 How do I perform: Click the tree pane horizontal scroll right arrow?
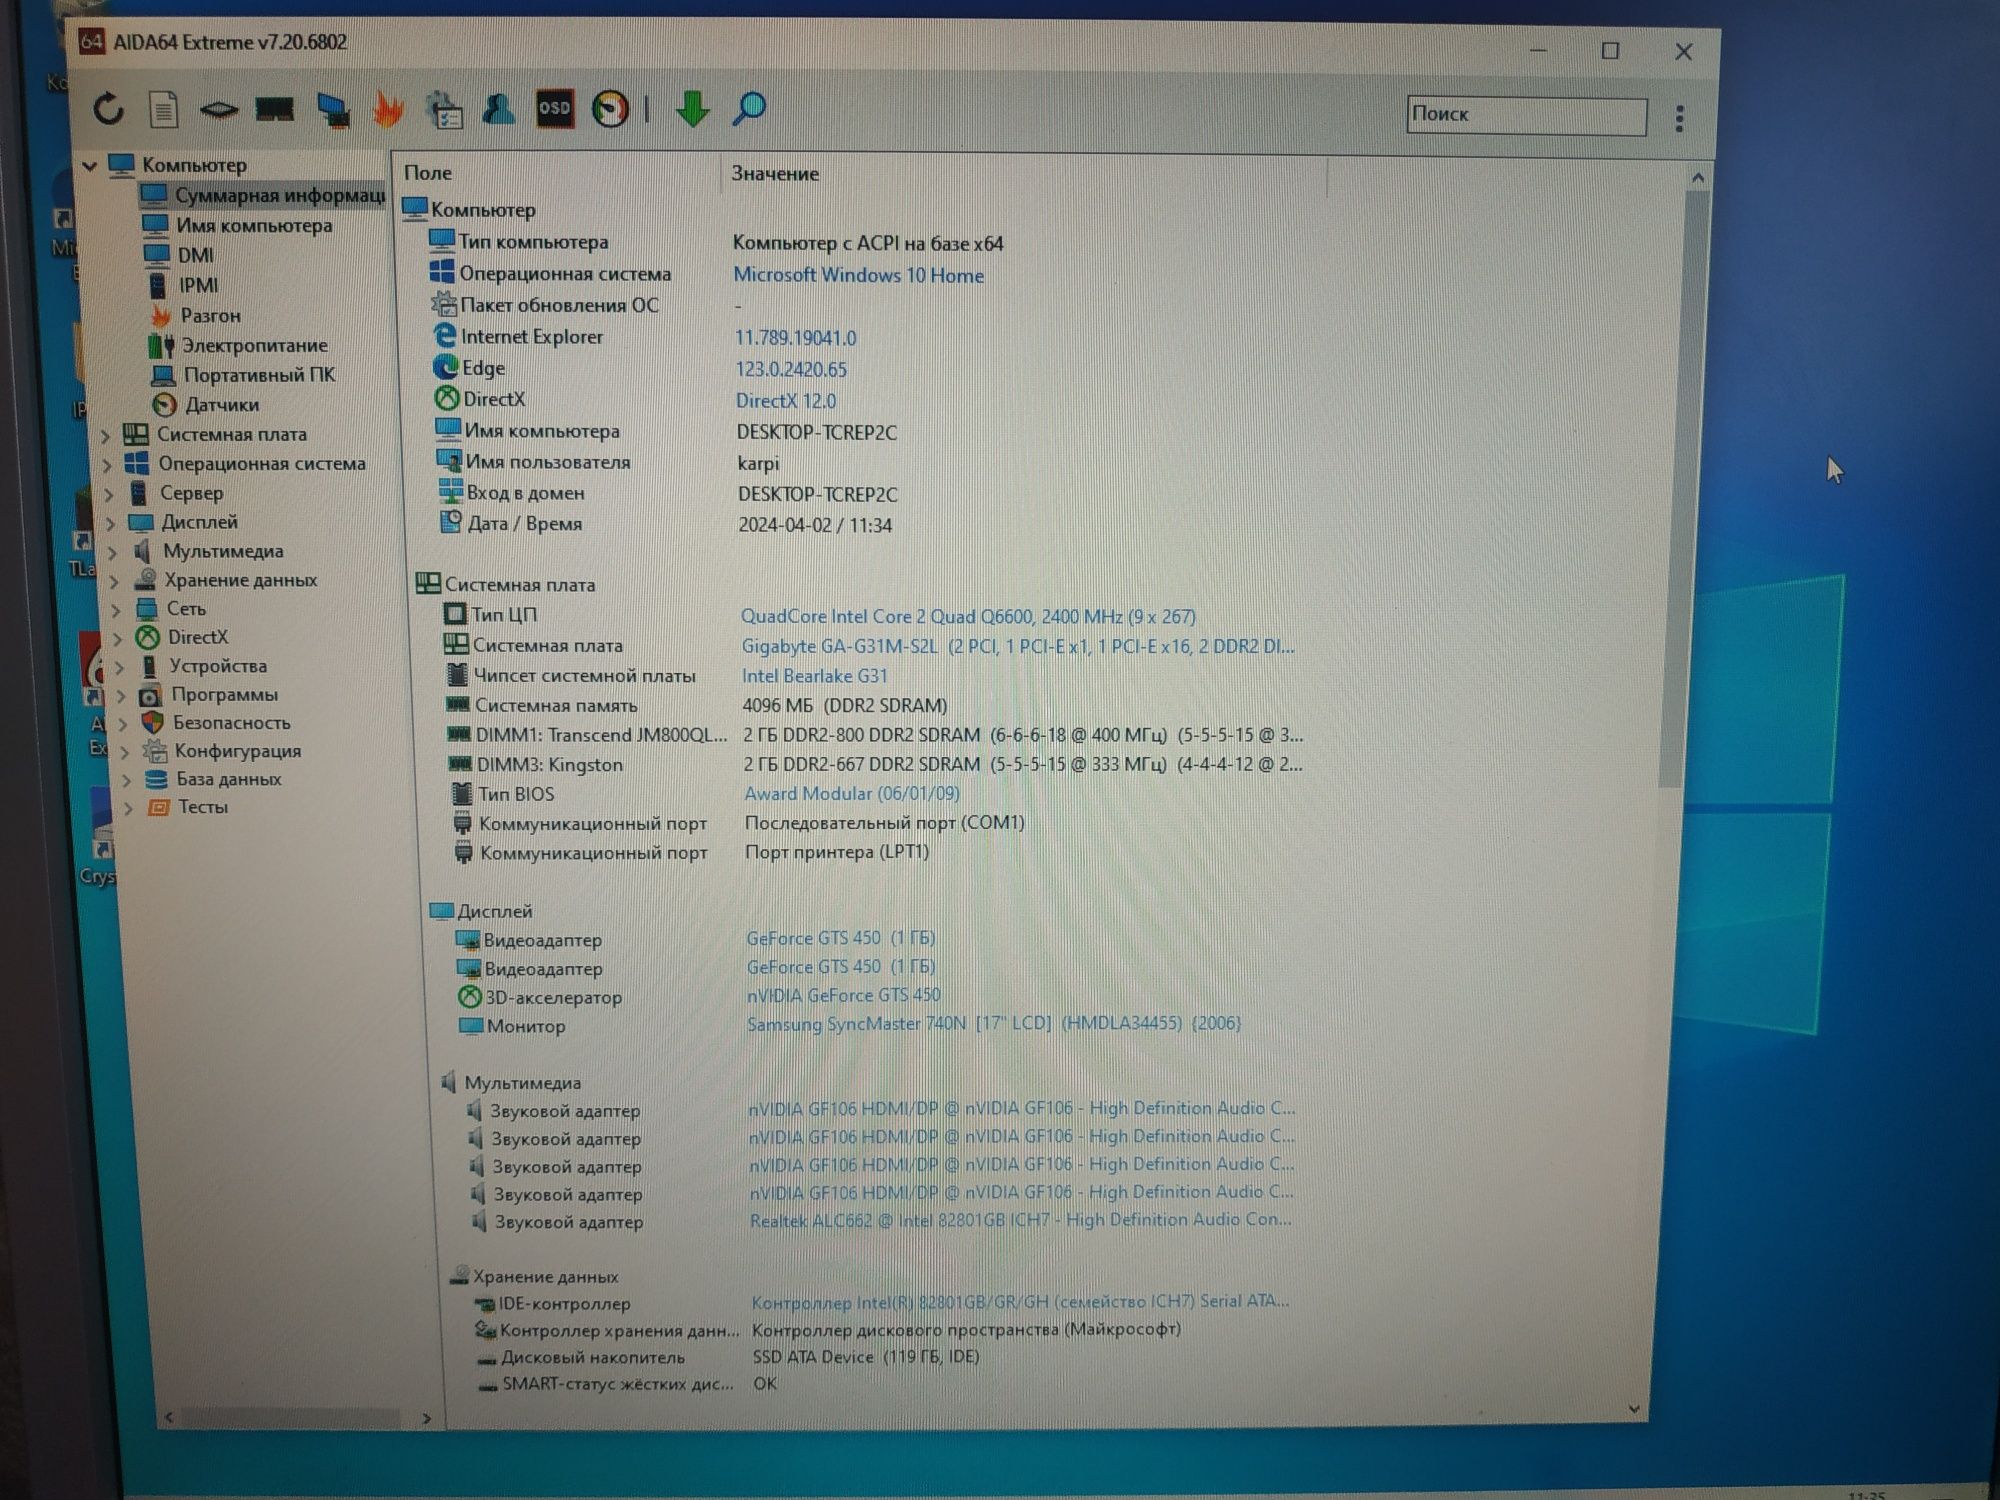coord(427,1418)
